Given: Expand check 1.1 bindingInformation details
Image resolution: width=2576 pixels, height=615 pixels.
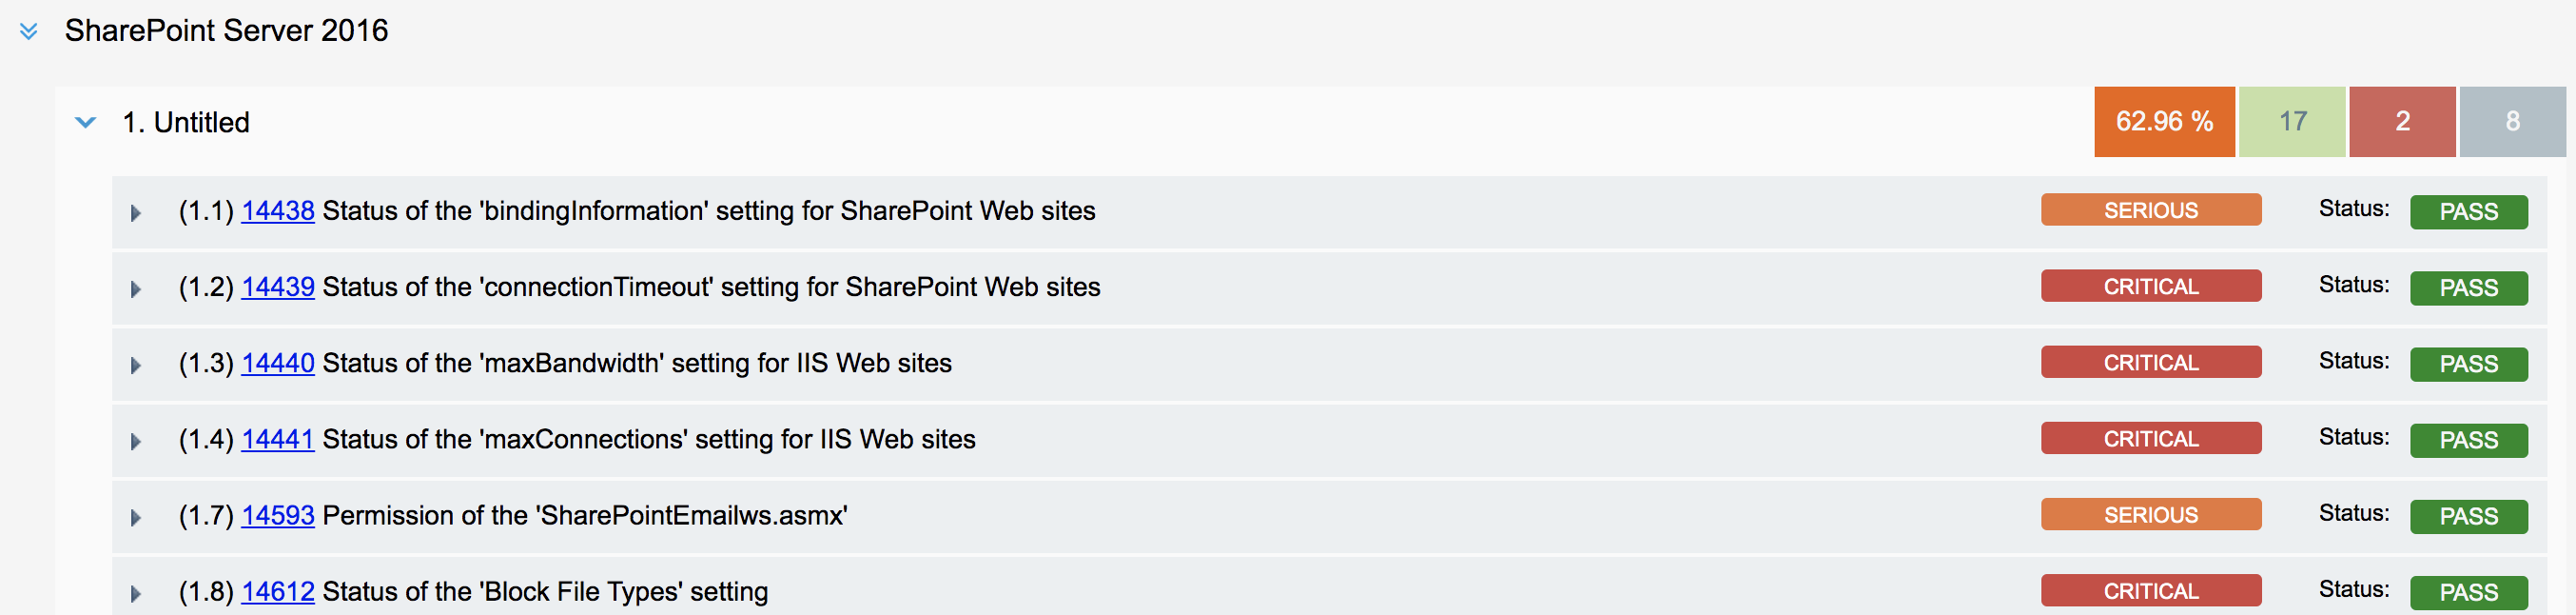Looking at the screenshot, I should [x=136, y=211].
